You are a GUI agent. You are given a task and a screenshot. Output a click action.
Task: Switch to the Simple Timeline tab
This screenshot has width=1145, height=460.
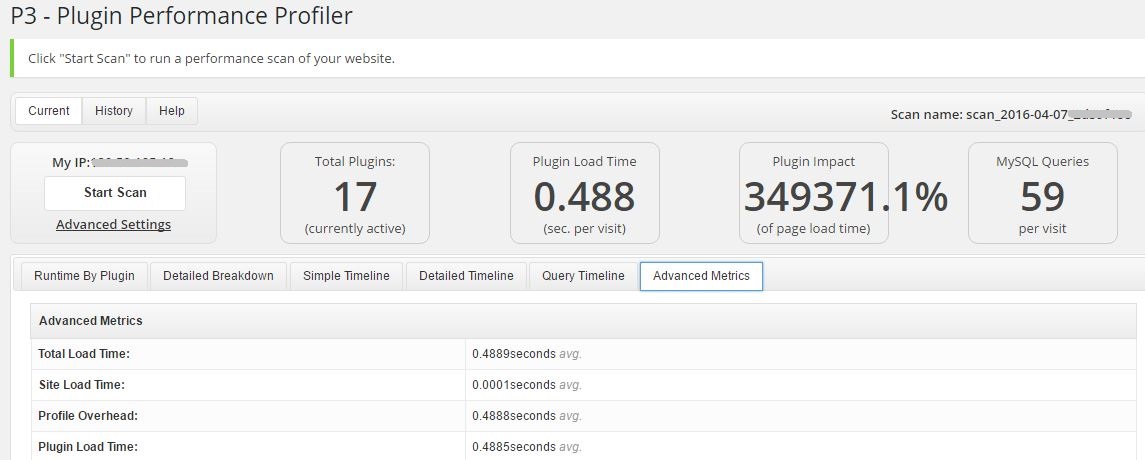point(346,276)
